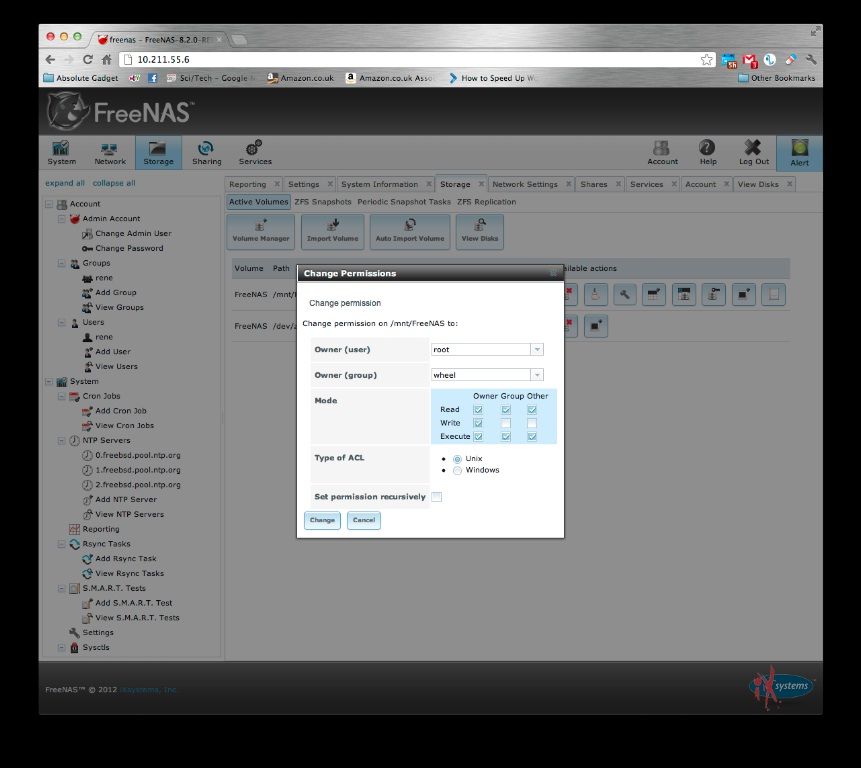Screen dimensions: 861x768
Task: Open the Services top menu icon
Action: (255, 153)
